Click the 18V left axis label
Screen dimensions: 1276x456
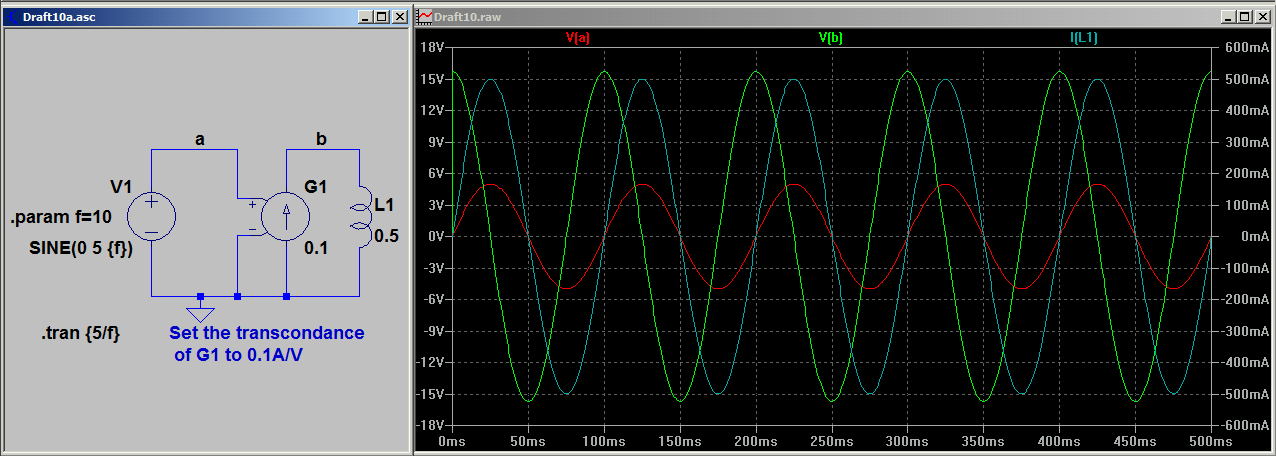point(433,48)
